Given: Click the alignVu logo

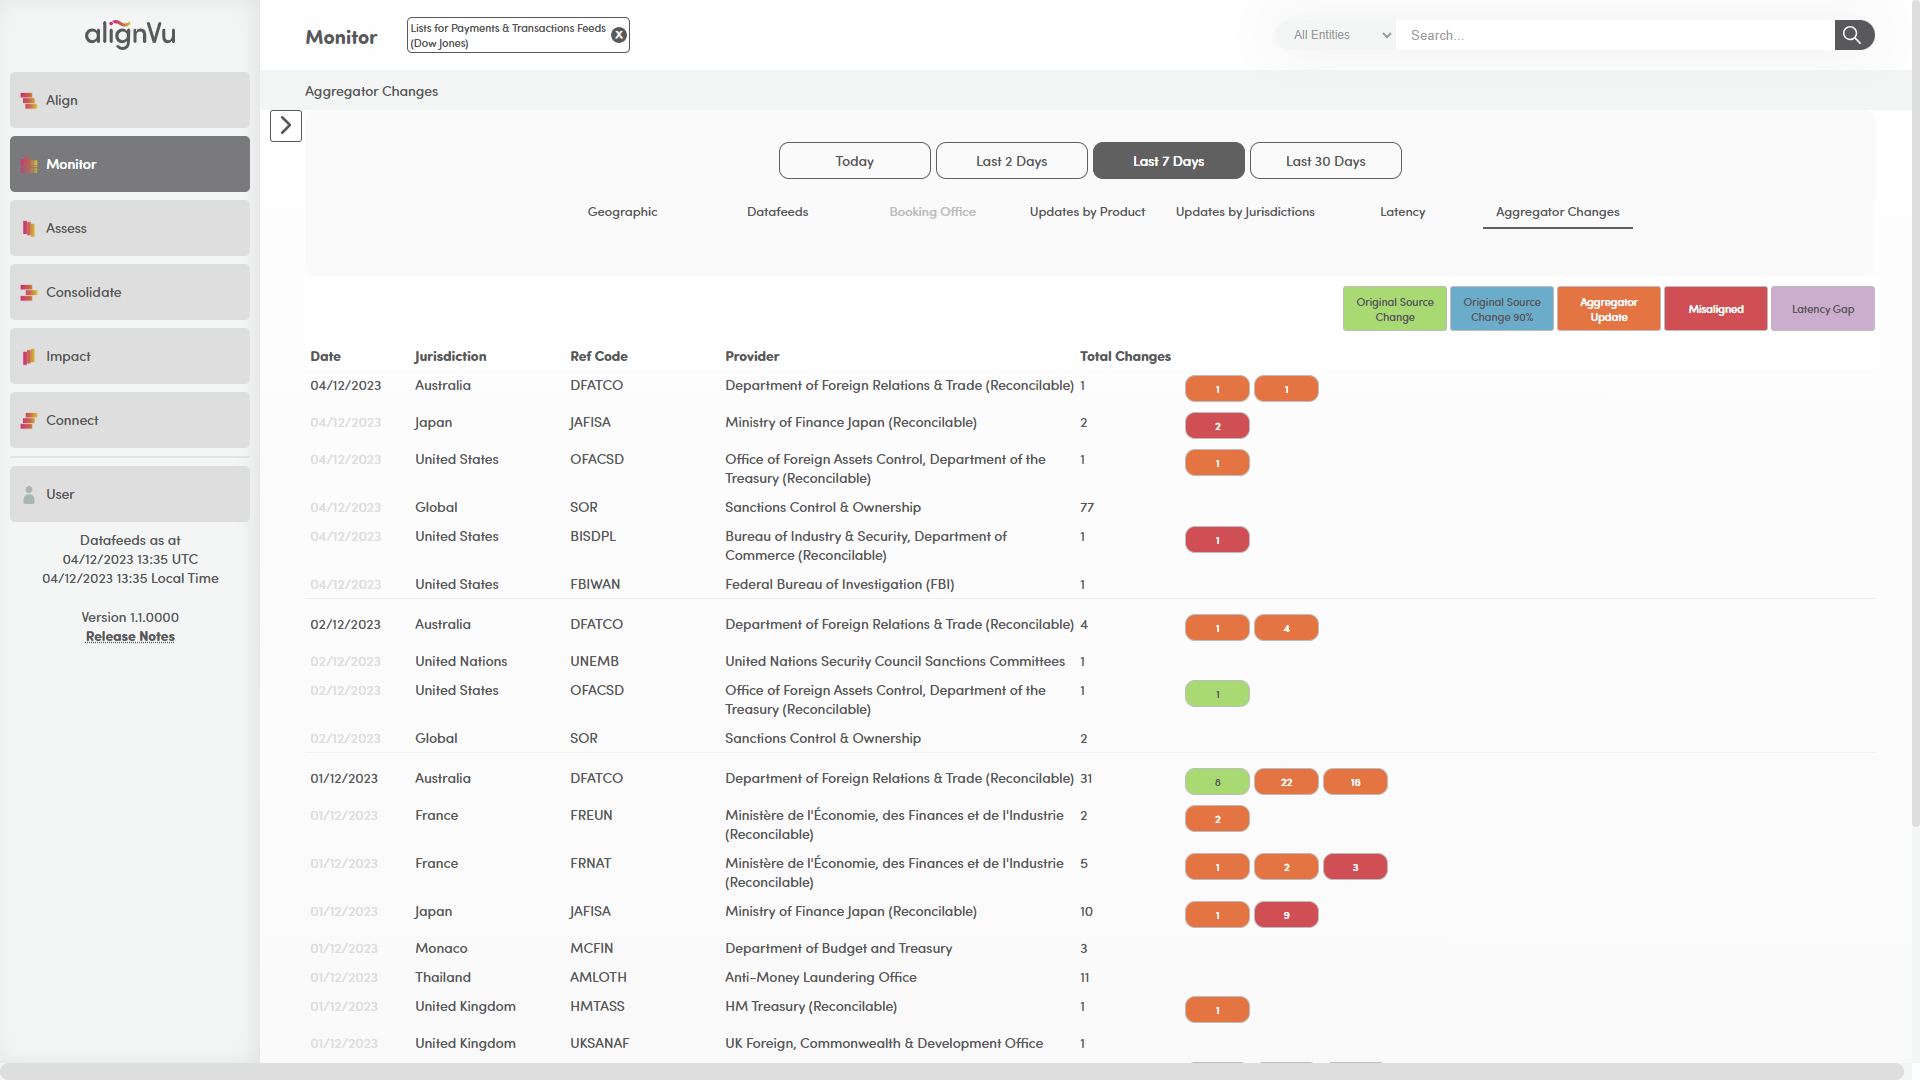Looking at the screenshot, I should click(x=130, y=35).
